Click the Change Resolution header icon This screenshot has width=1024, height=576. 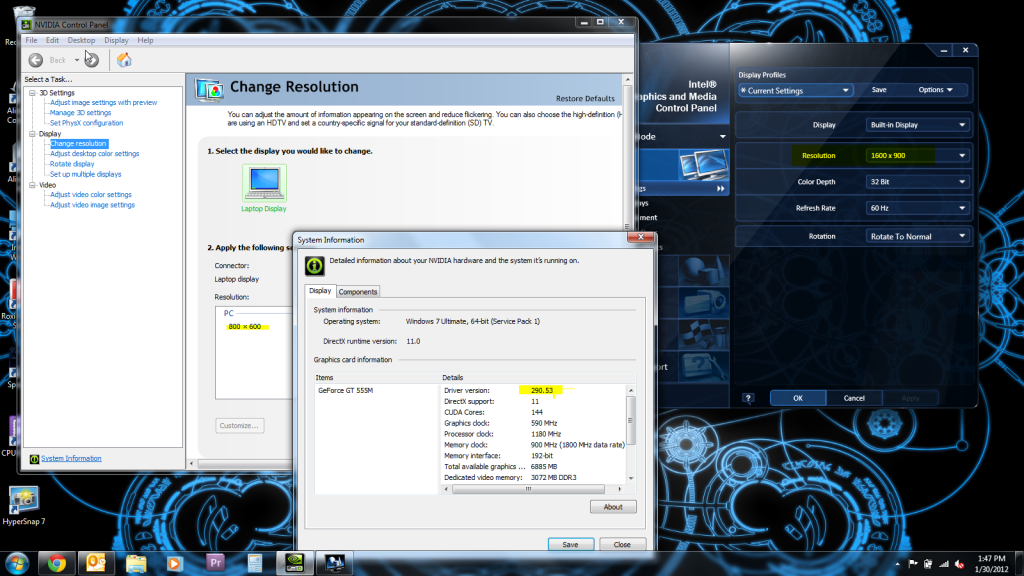209,89
